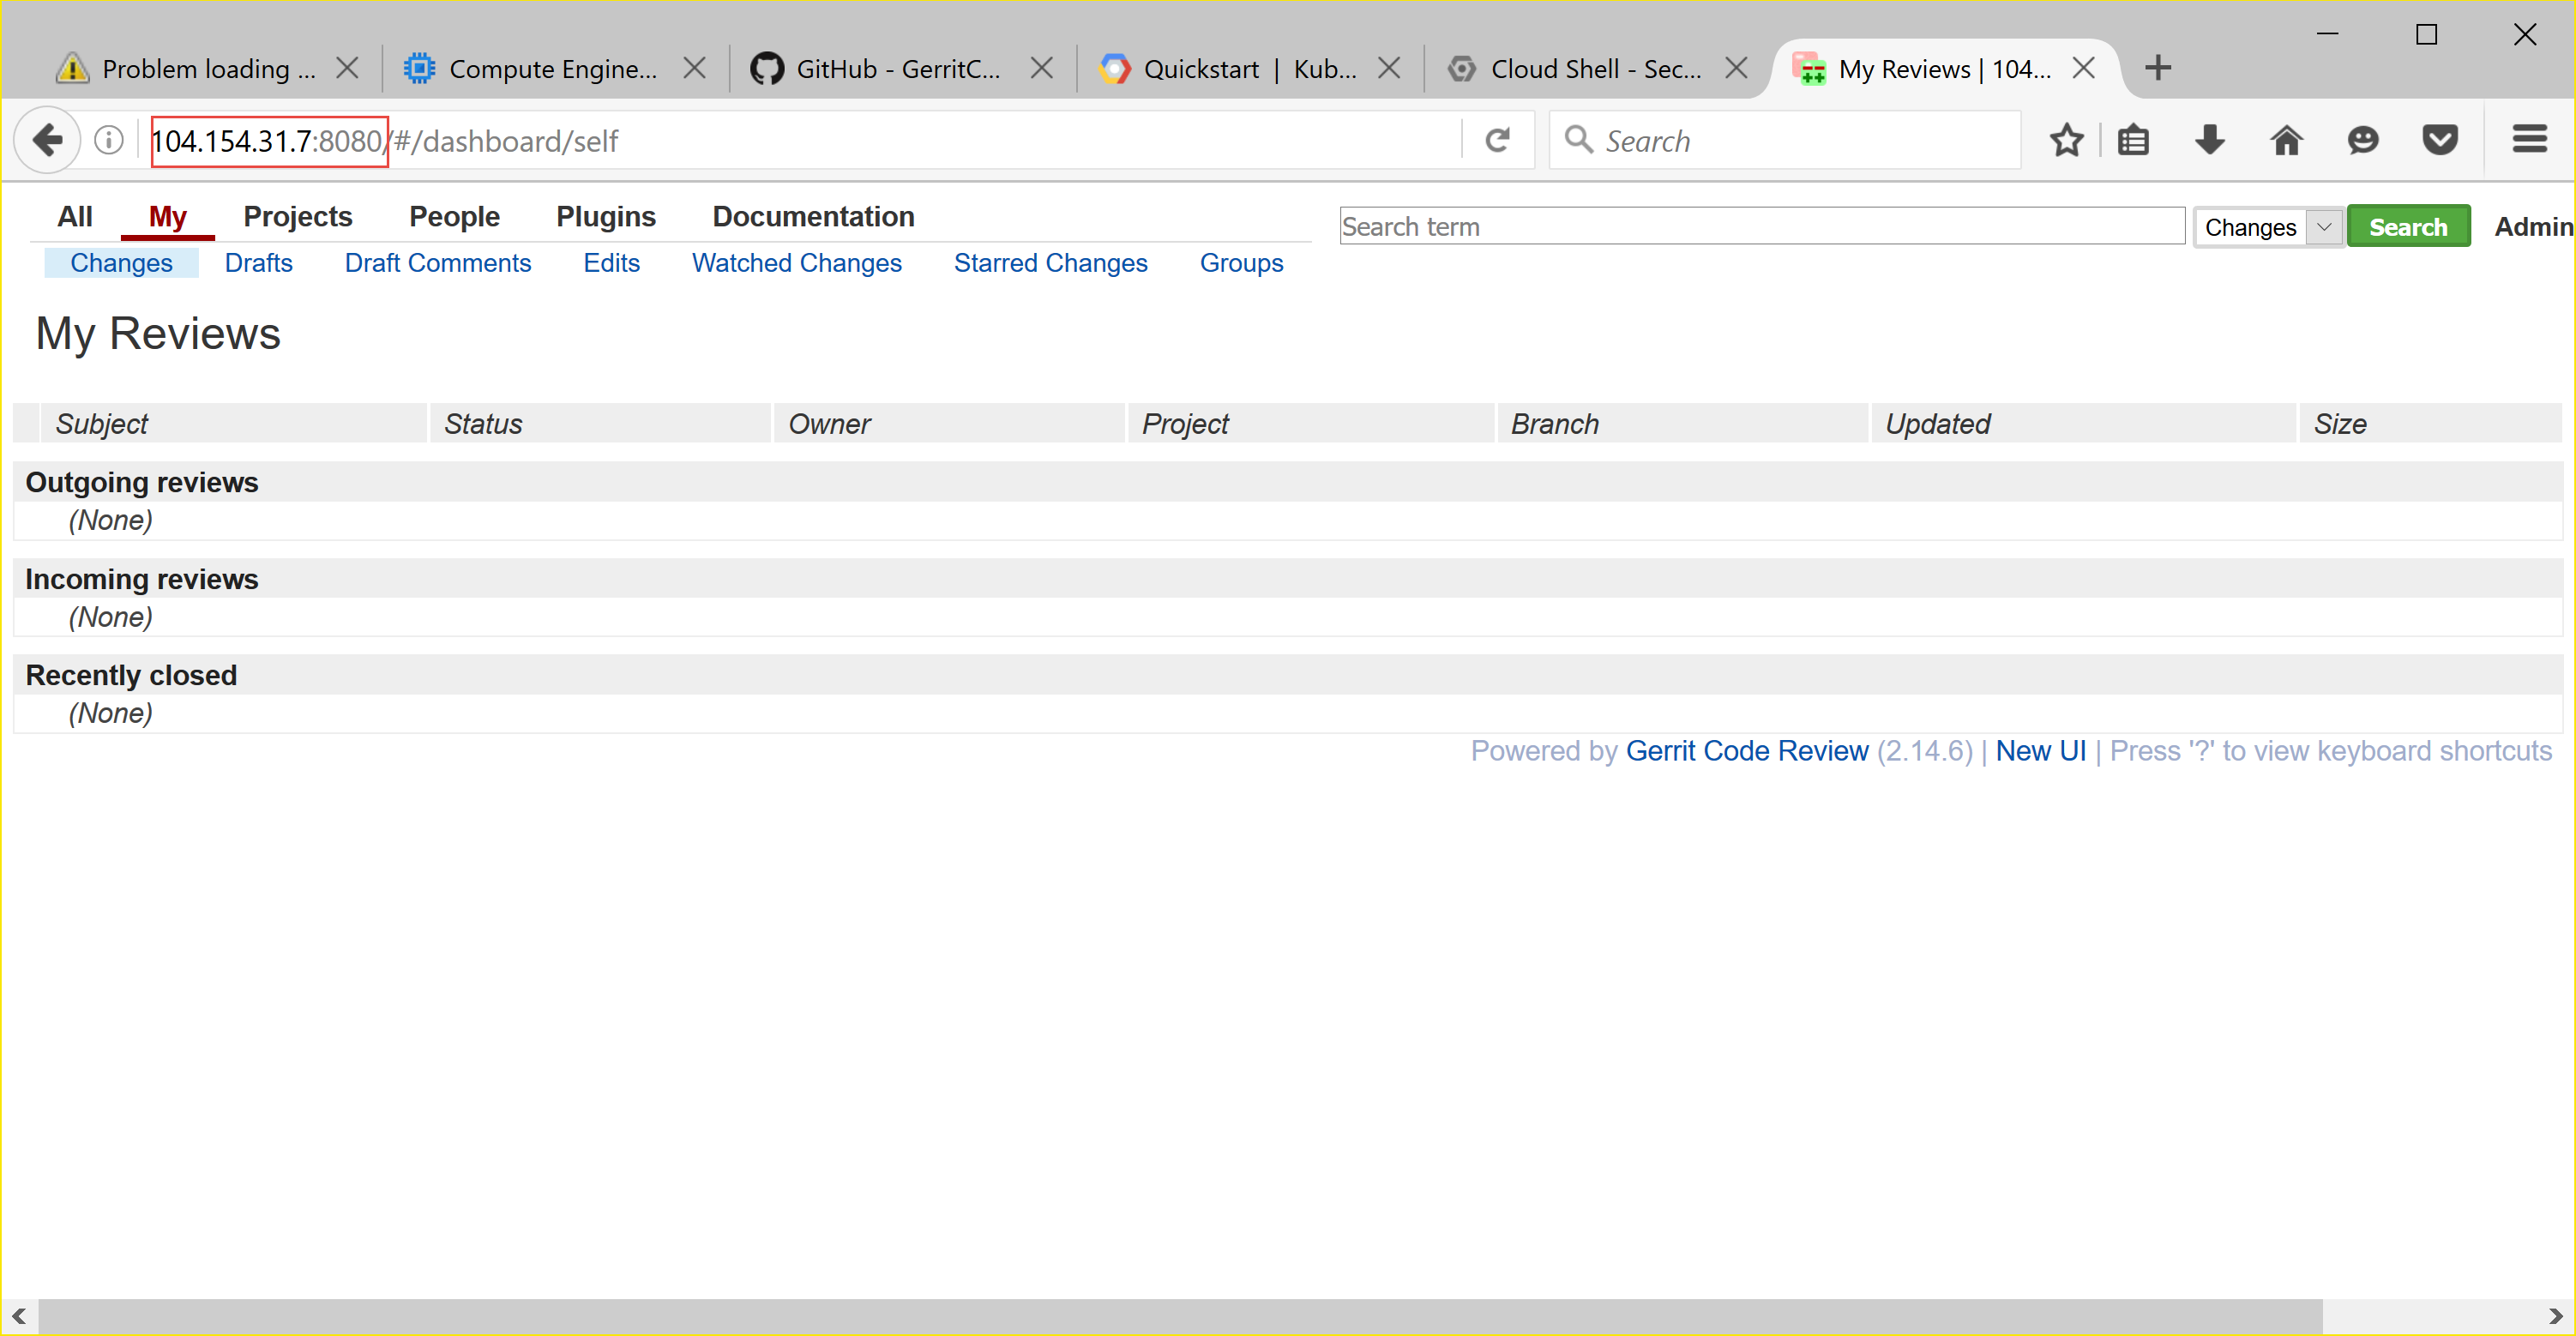Click the horizontal scrollbar thumb
Viewport: 2576px width, 1336px height.
[1180, 1316]
